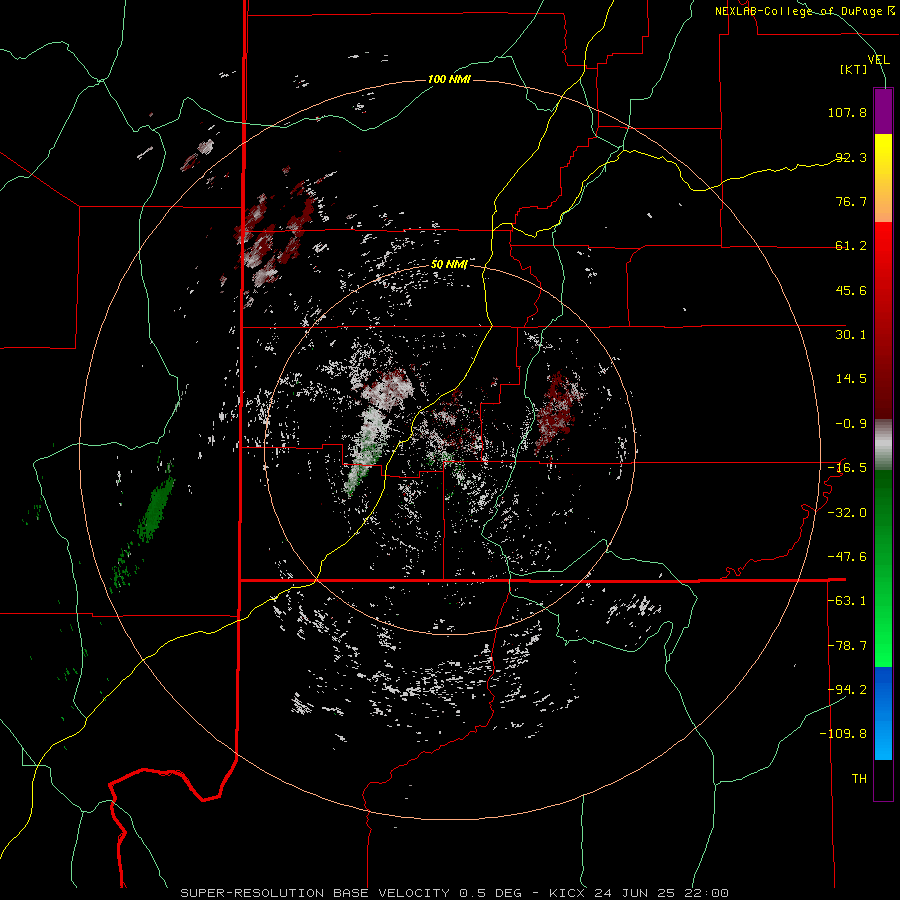The image size is (900, 900).
Task: Select the -47.6 legend value
Action: pos(847,557)
